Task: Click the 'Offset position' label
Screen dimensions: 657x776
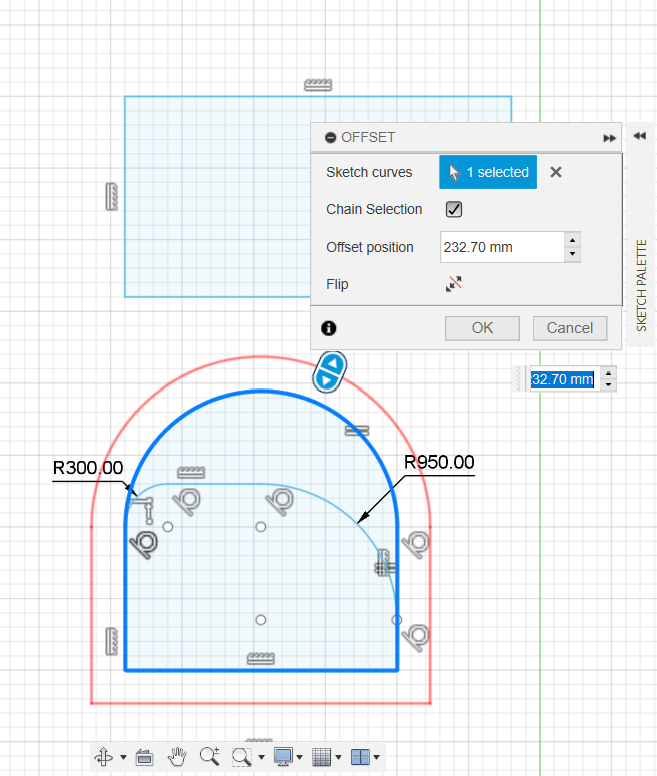Action: [x=370, y=247]
